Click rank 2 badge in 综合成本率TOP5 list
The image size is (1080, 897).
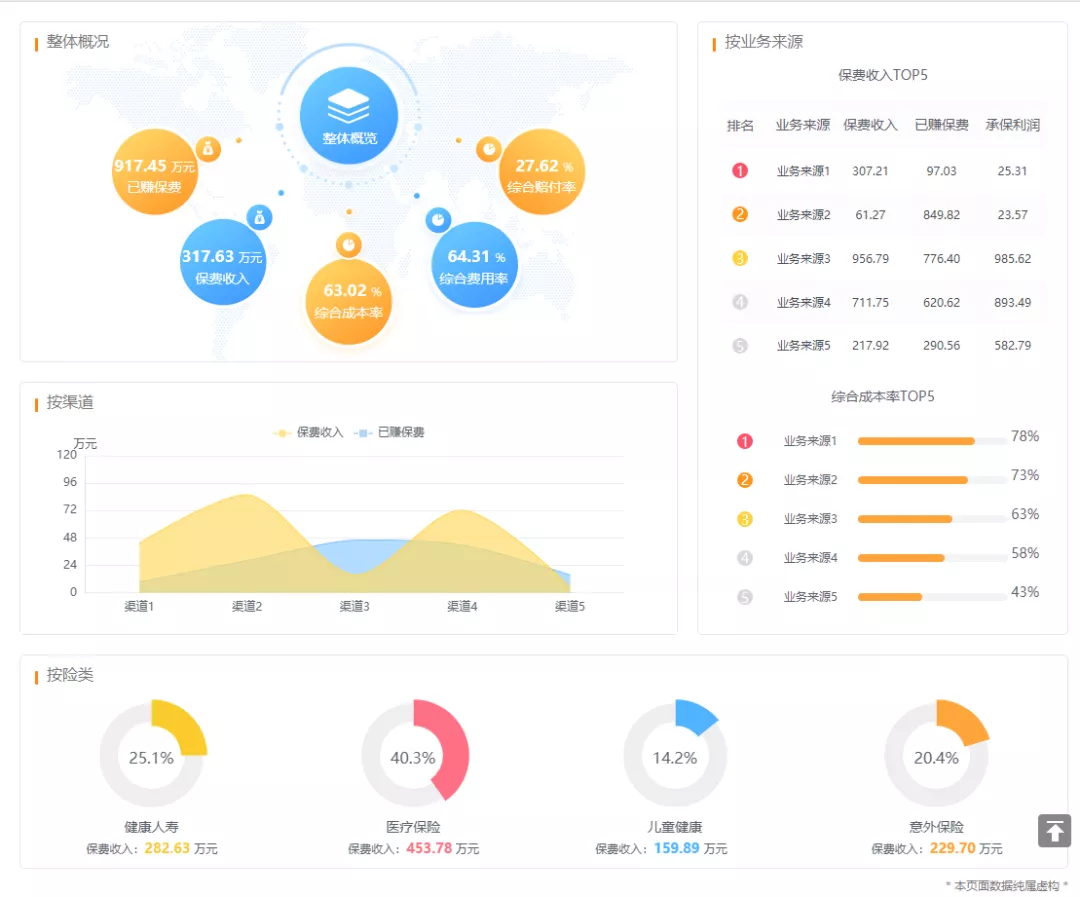745,480
